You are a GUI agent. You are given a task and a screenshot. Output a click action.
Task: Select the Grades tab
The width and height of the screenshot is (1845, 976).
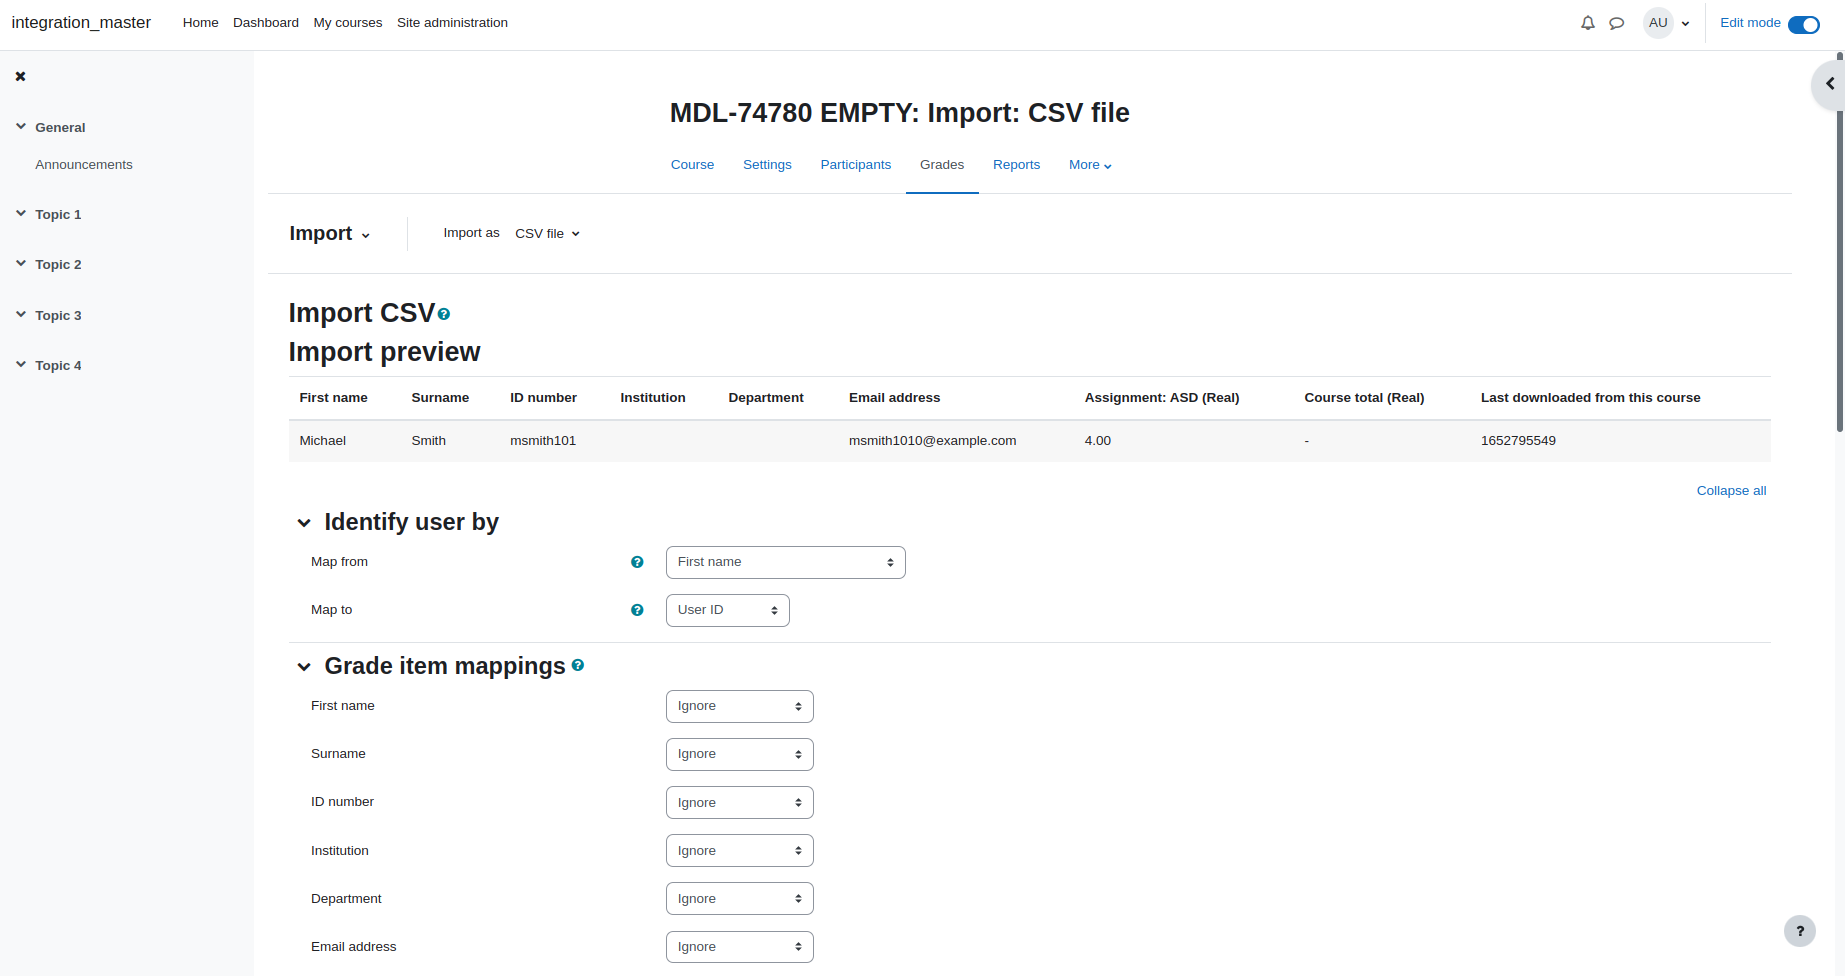coord(942,165)
